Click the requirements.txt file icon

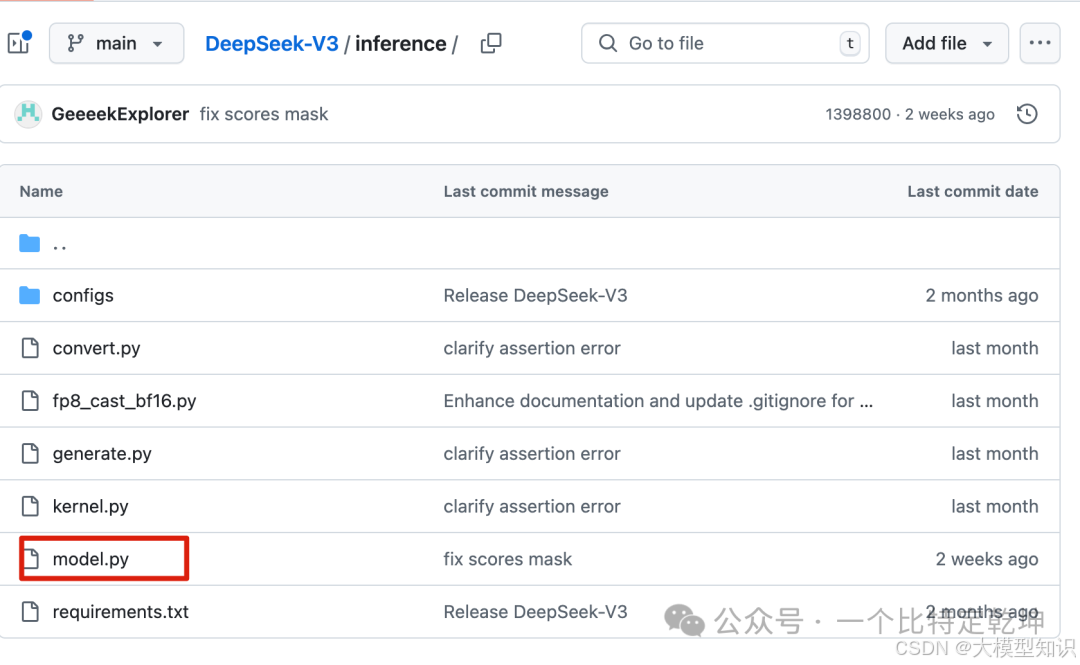point(30,611)
